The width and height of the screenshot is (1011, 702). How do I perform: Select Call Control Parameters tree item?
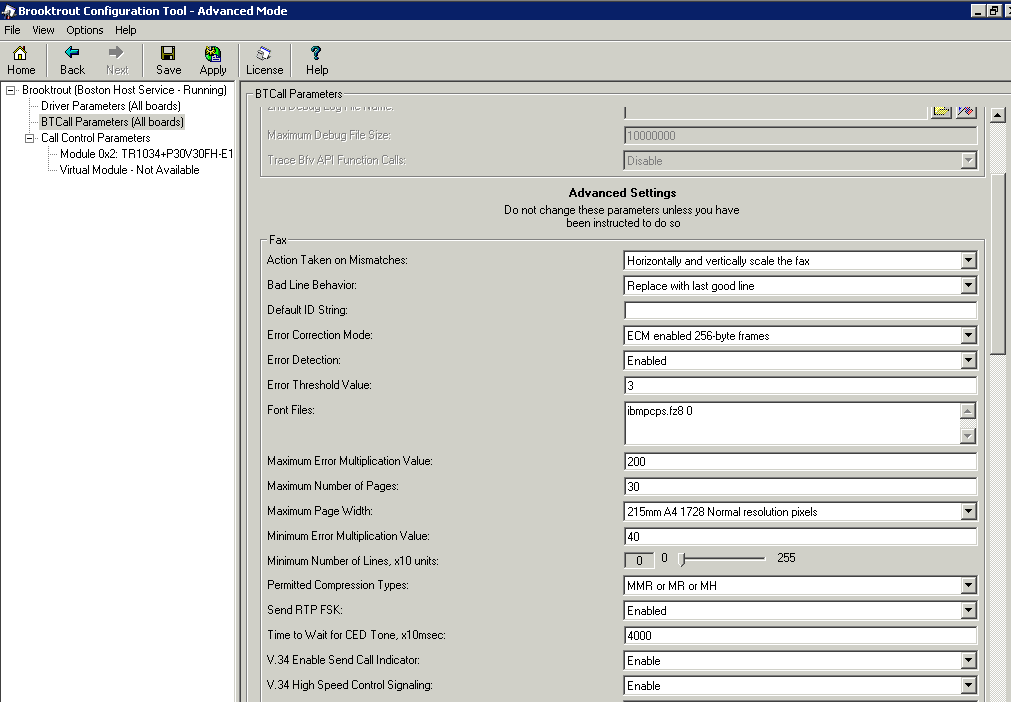[x=95, y=138]
